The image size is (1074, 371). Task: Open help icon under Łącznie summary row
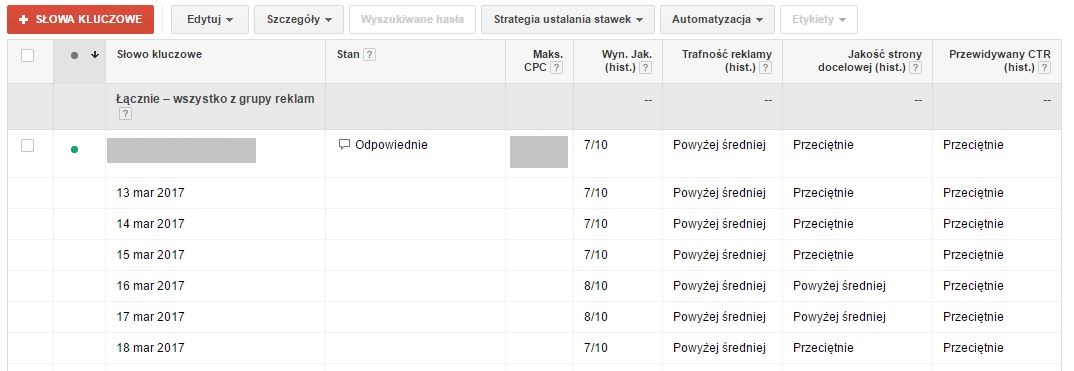click(125, 114)
